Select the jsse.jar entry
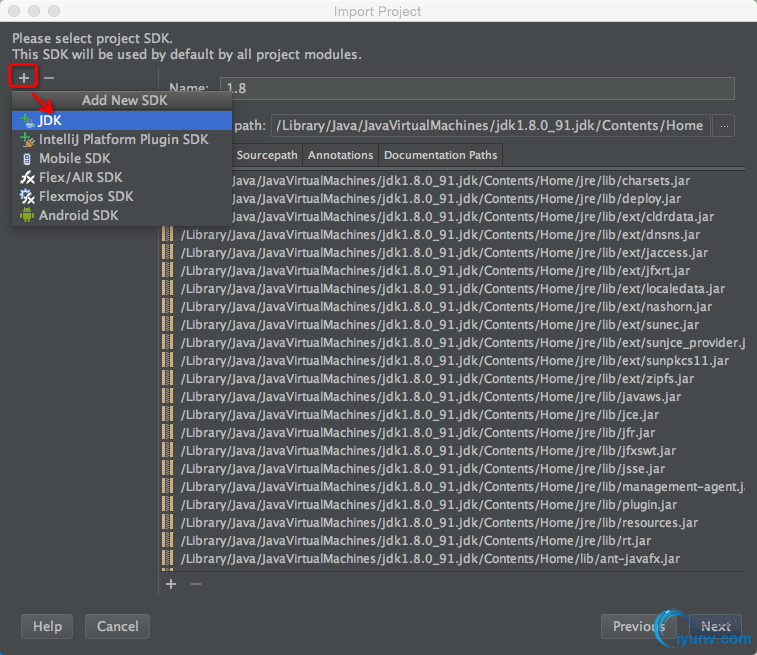 pos(454,469)
